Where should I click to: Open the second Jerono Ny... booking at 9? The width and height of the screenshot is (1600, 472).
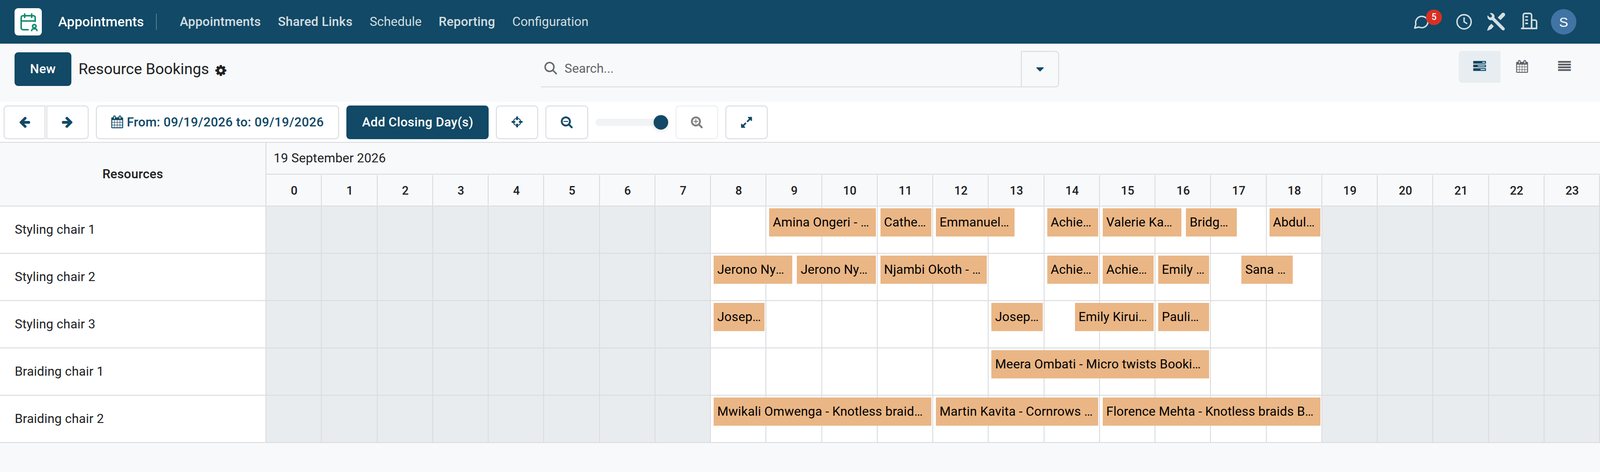[x=836, y=269]
